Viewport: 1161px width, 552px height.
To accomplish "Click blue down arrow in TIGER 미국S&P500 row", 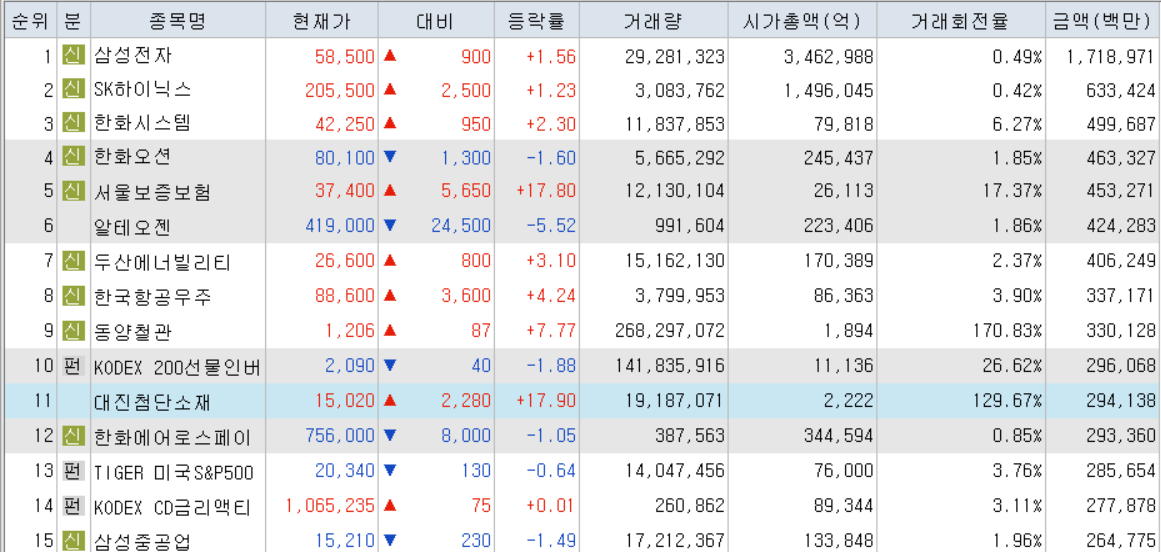I will [x=390, y=471].
